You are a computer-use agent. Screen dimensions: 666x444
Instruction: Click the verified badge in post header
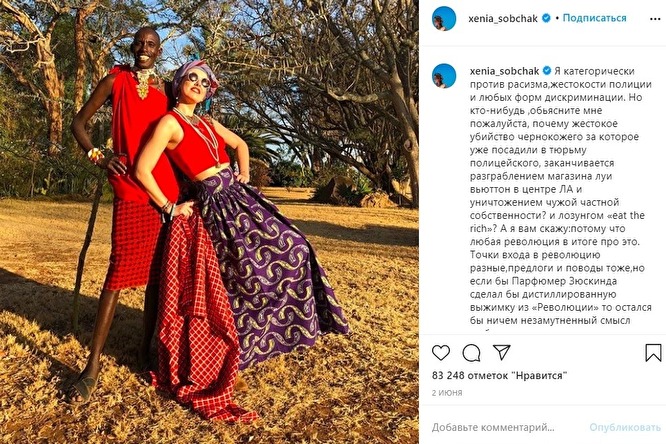click(x=547, y=18)
